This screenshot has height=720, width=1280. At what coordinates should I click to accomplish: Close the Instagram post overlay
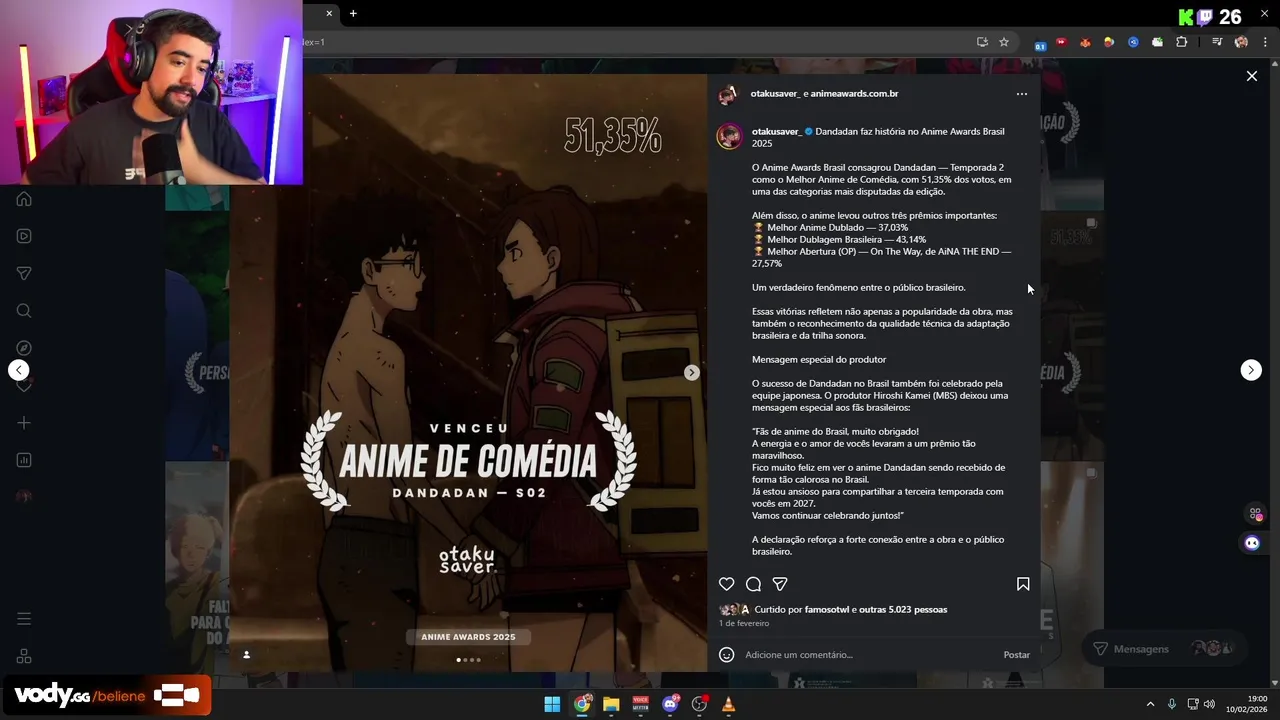tap(1251, 76)
